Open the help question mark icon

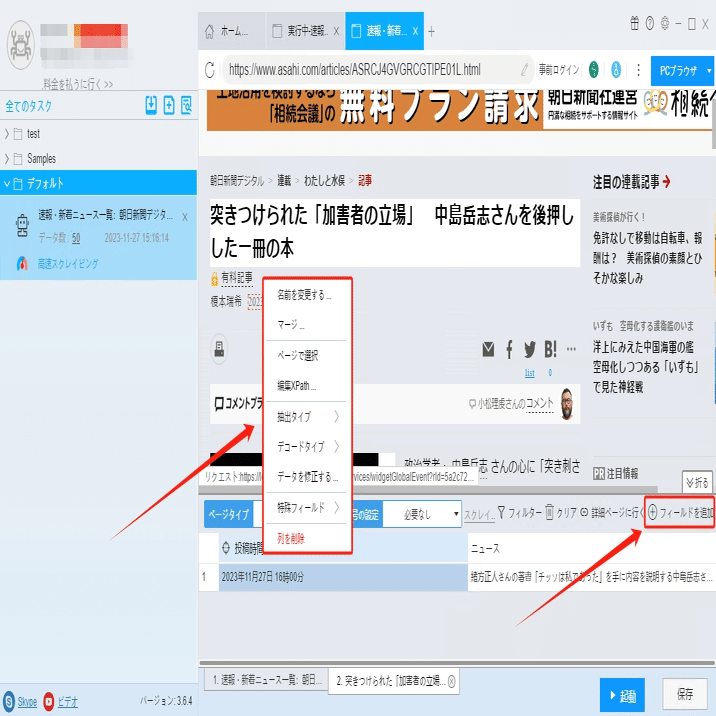(x=649, y=23)
